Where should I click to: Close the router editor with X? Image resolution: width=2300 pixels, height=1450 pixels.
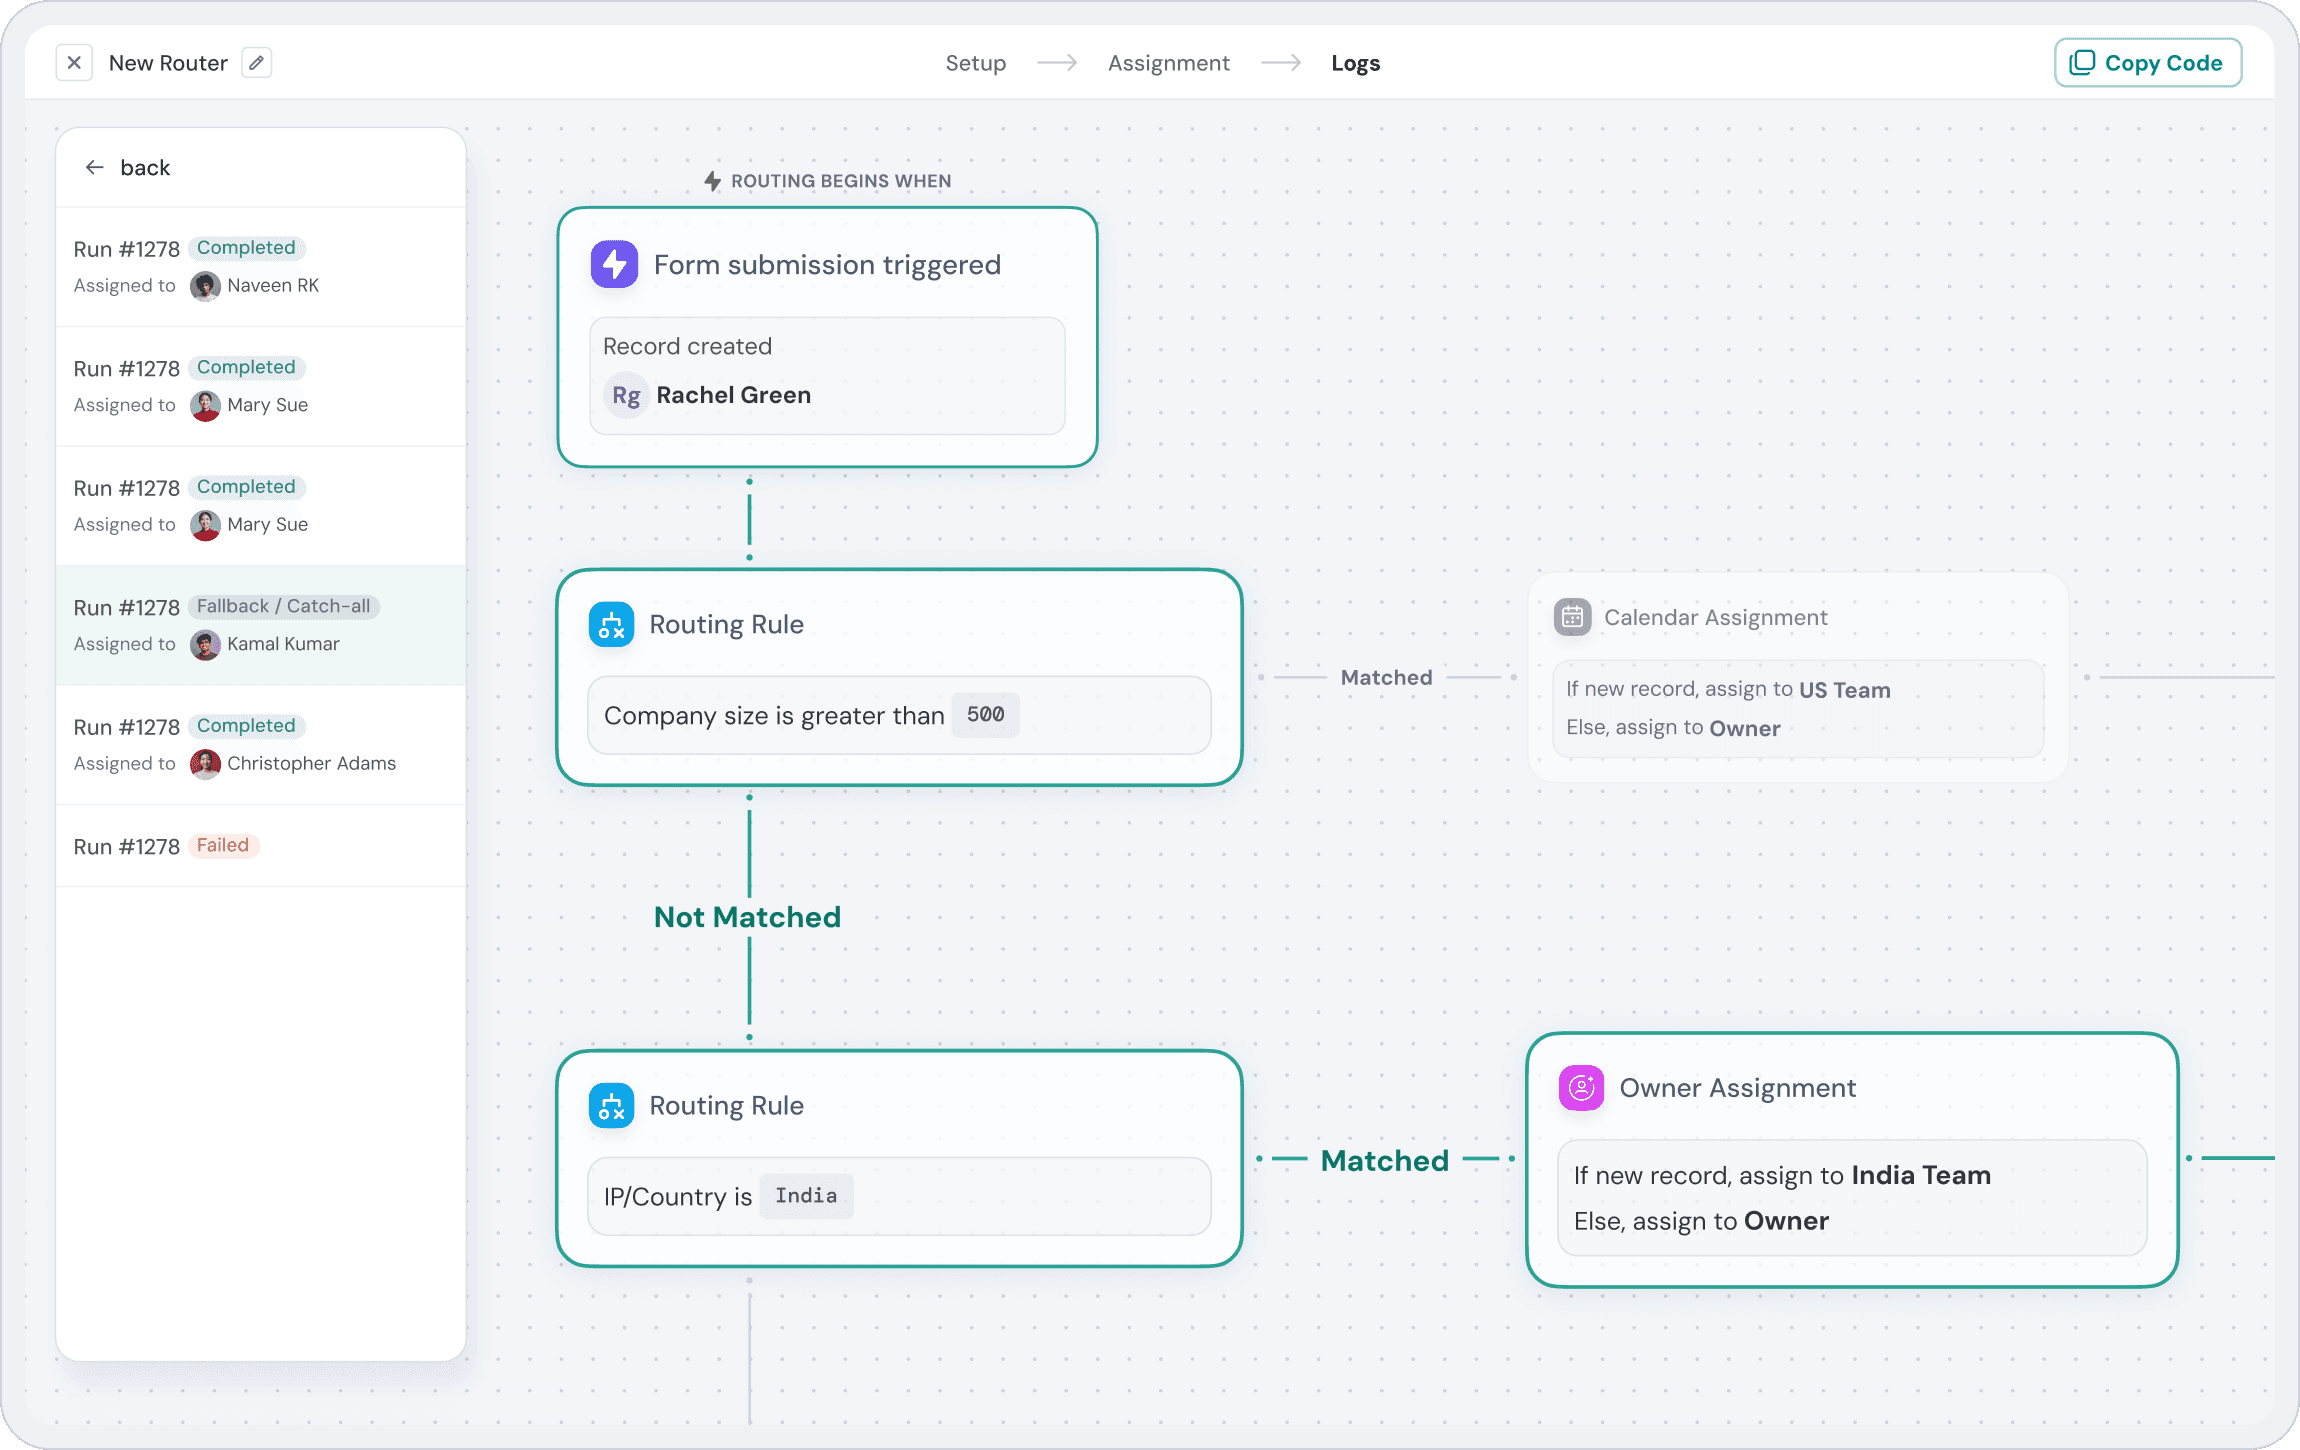(x=74, y=63)
